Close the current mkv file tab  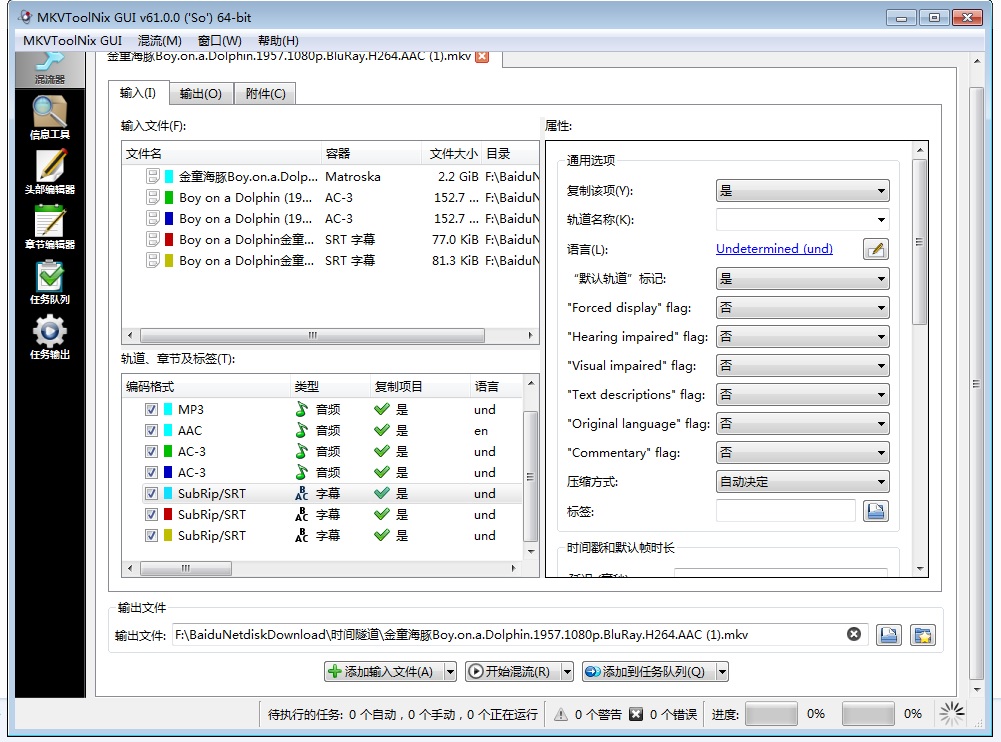coord(482,57)
